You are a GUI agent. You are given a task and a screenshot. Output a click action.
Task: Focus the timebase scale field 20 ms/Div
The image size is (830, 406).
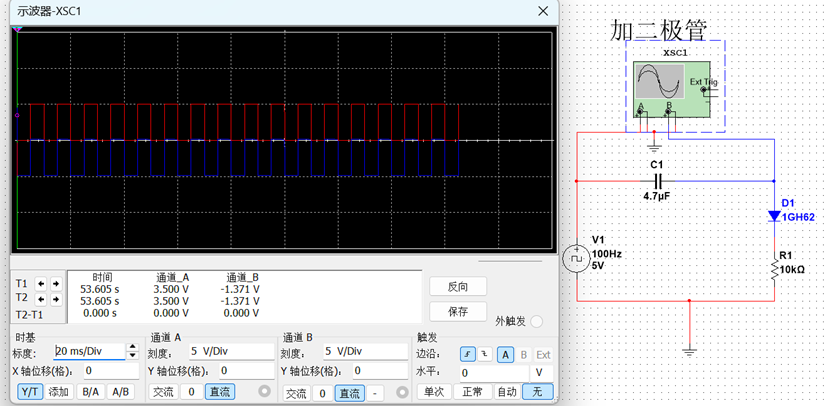coord(89,351)
